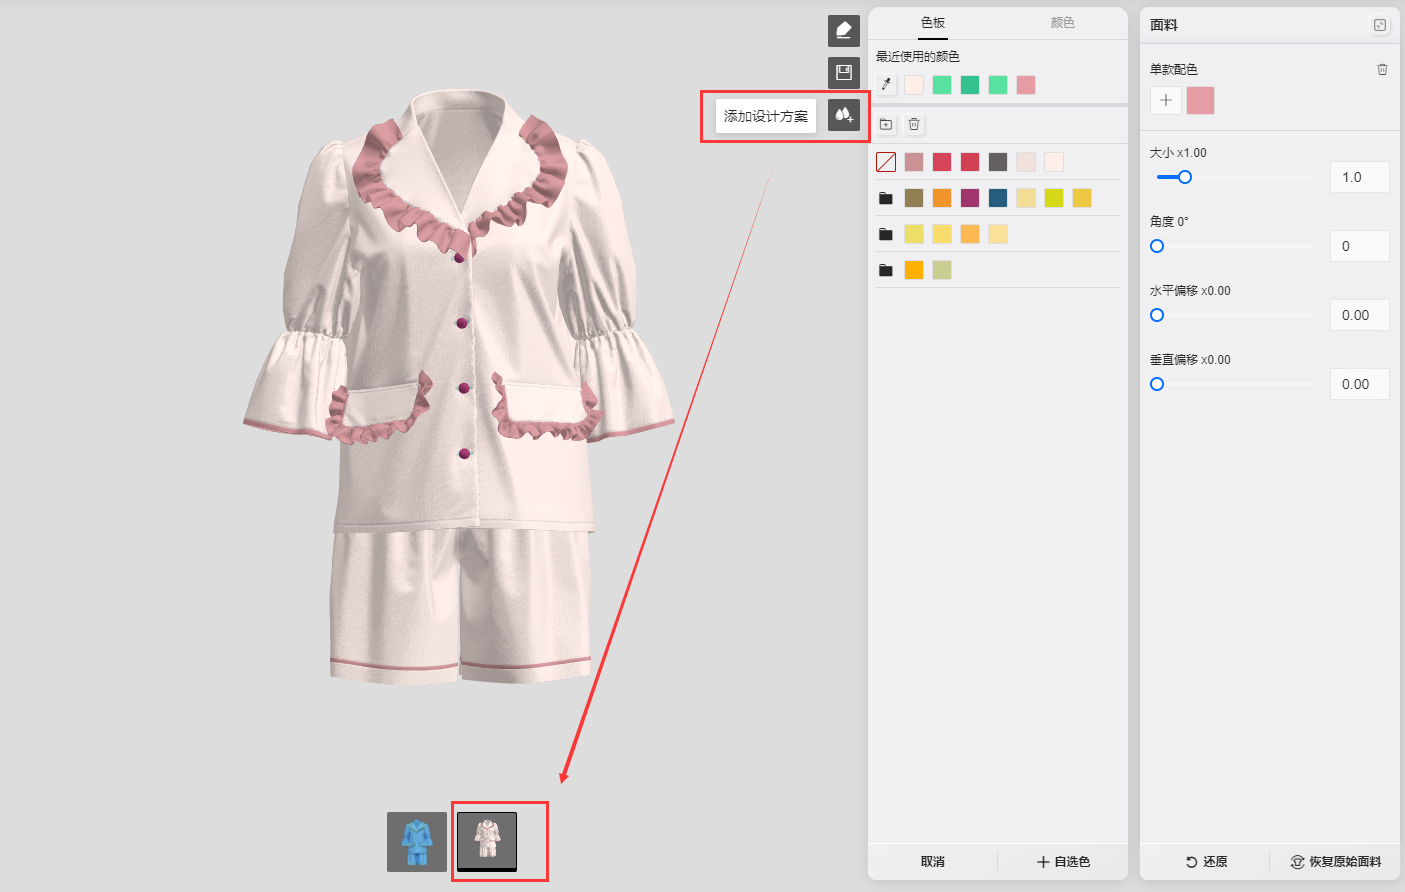Viewport: 1405px width, 892px height.
Task: Expand the folder with olive and orange swatches
Action: click(886, 198)
